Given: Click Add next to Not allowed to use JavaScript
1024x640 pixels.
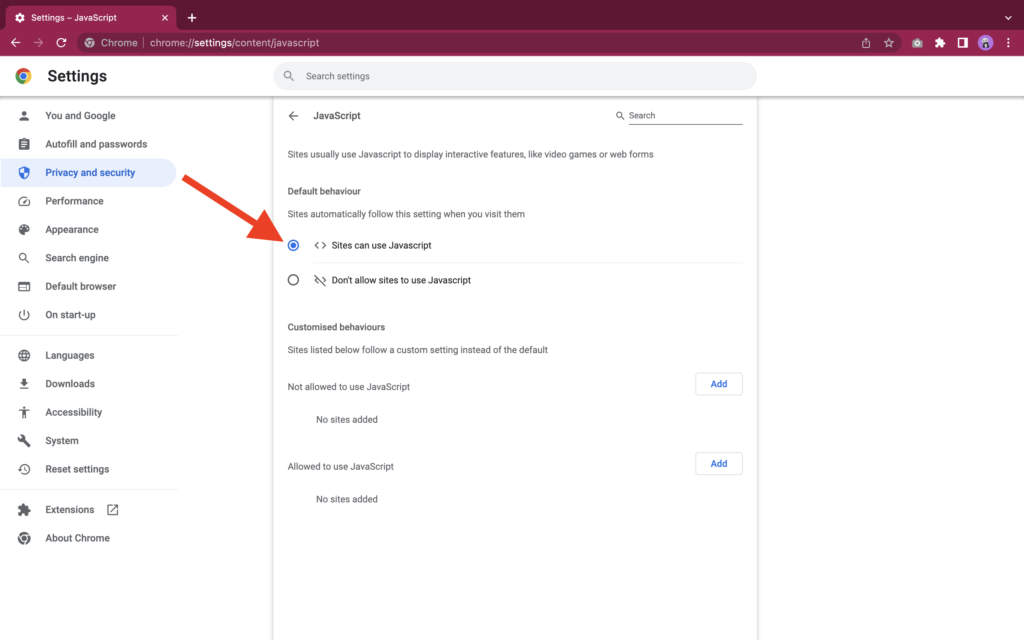Looking at the screenshot, I should point(718,383).
